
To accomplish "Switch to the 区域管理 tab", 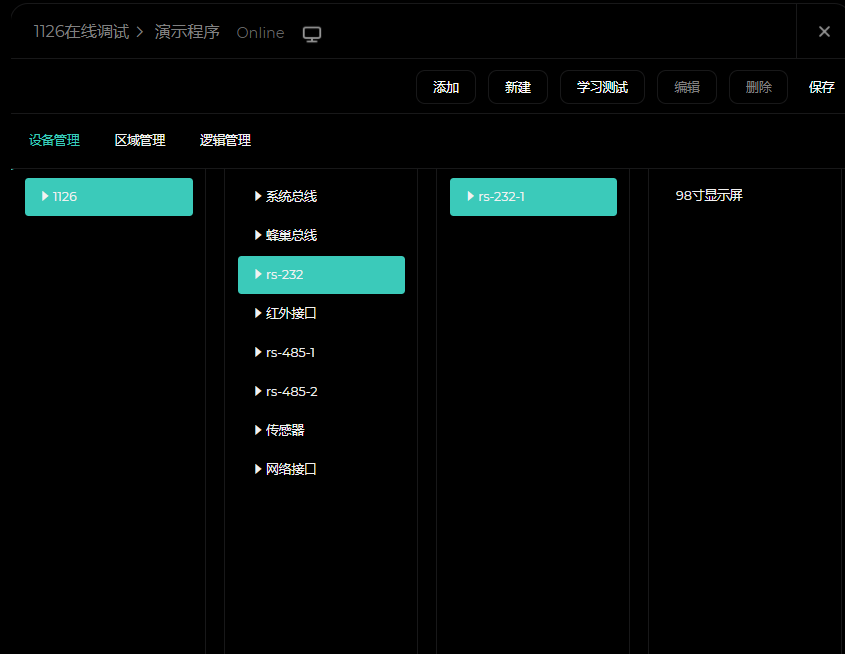I will pyautogui.click(x=140, y=140).
